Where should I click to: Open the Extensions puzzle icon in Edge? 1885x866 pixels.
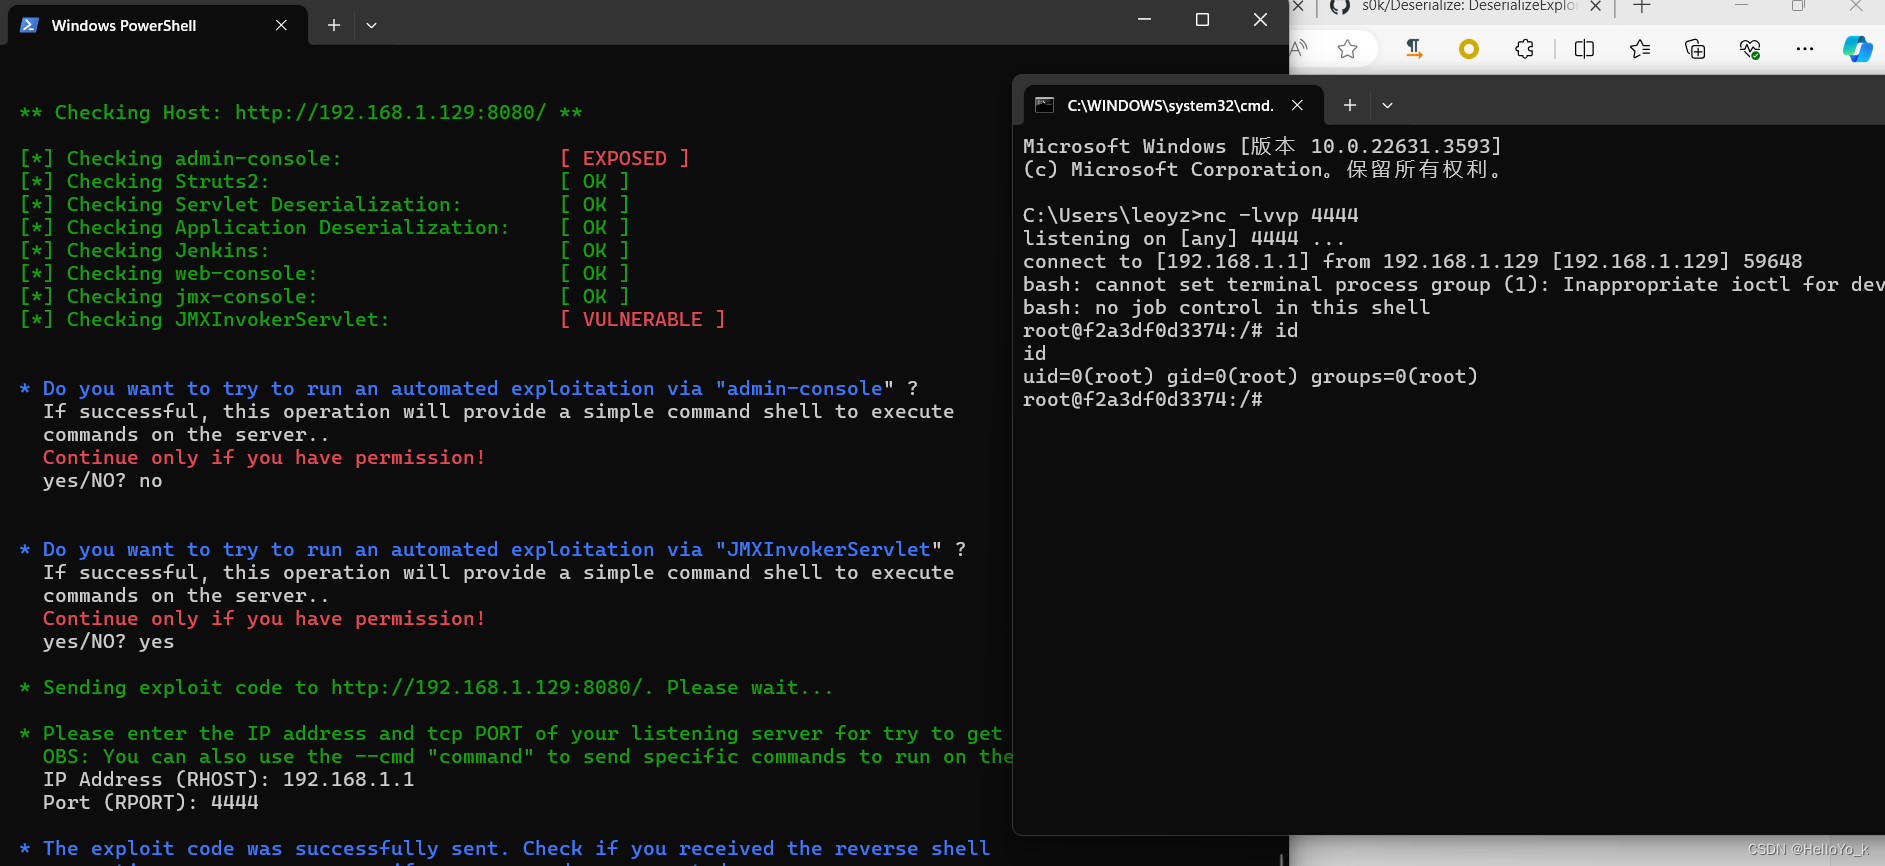click(1524, 49)
